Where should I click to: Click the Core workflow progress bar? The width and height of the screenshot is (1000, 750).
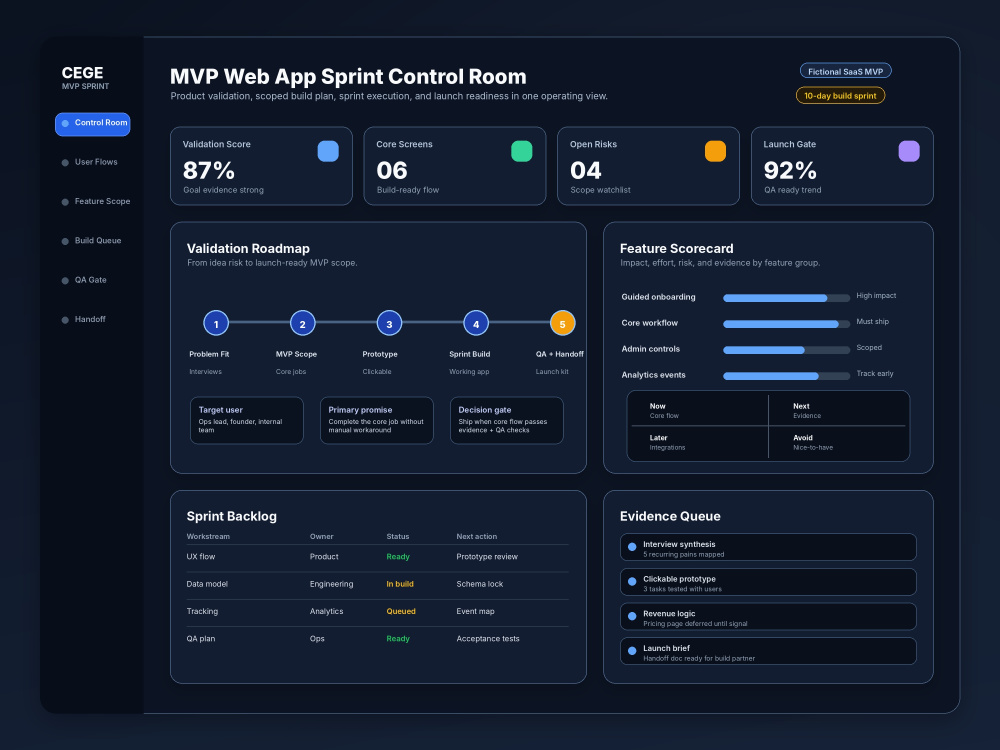point(786,324)
